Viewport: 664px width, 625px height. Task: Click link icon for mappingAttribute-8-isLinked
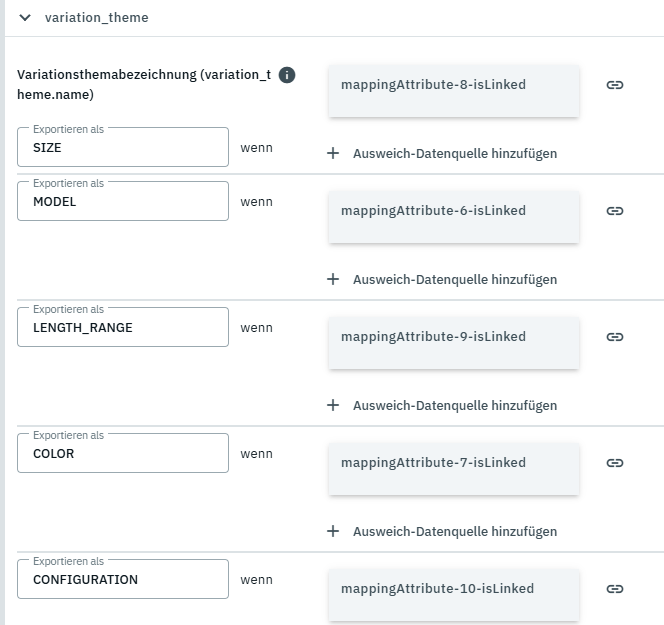coord(615,85)
